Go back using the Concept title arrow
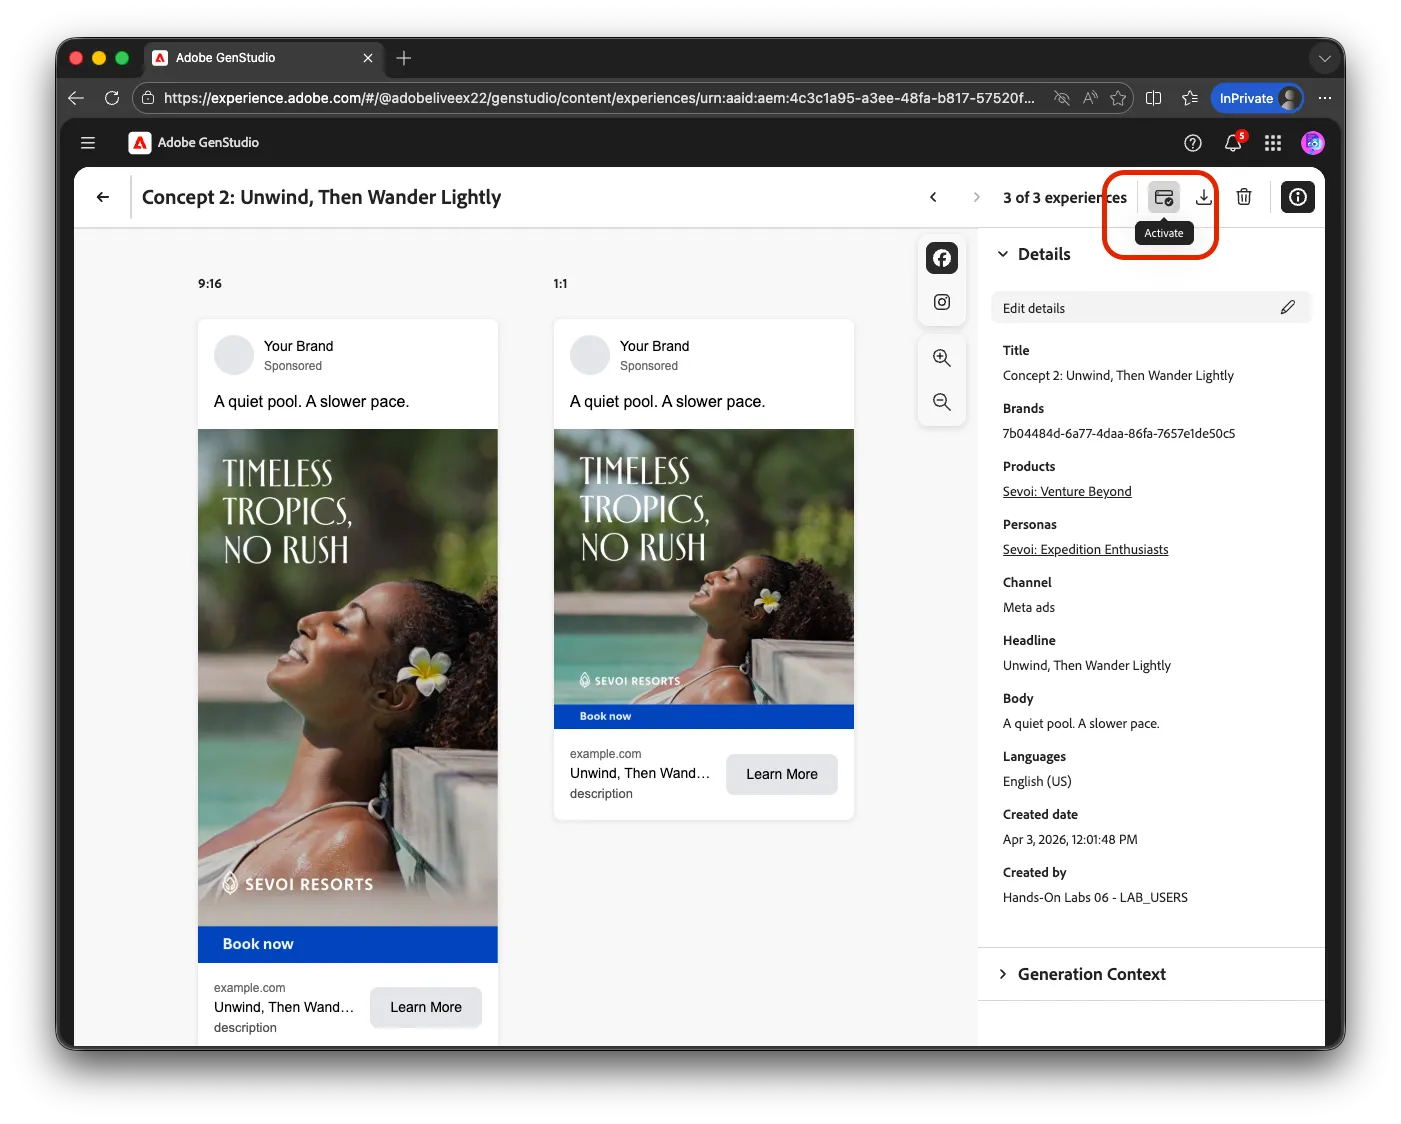Screen dimensions: 1401x1124 click(x=103, y=197)
